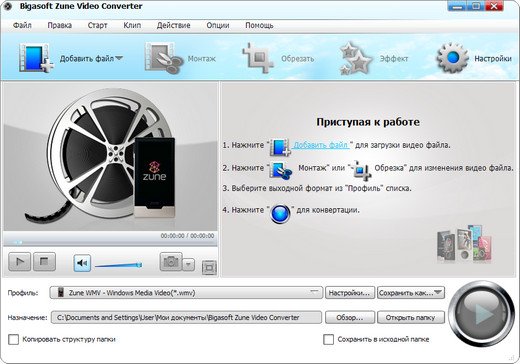Mute audio with the speaker button

(x=82, y=263)
